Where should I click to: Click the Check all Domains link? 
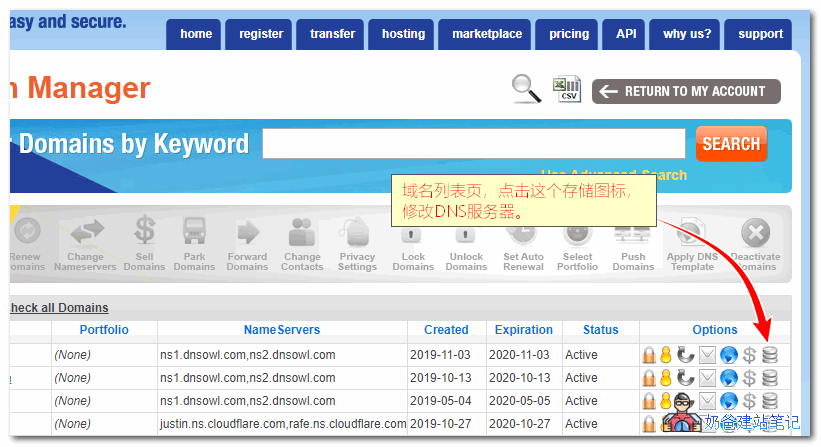(x=58, y=308)
